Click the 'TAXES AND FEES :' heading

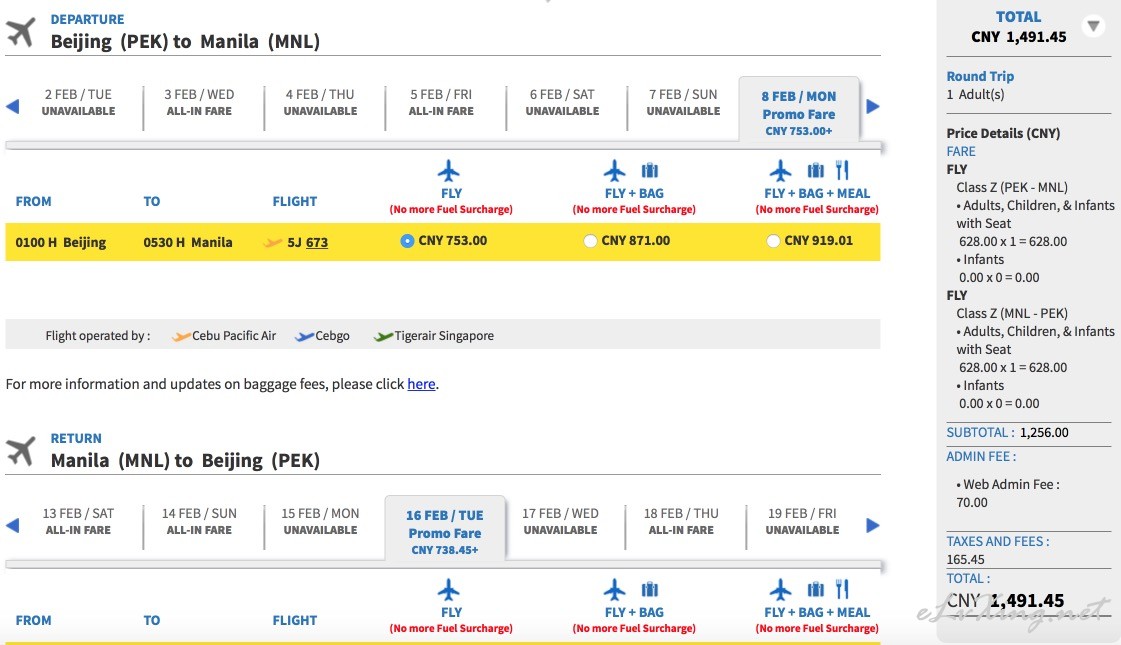click(998, 541)
